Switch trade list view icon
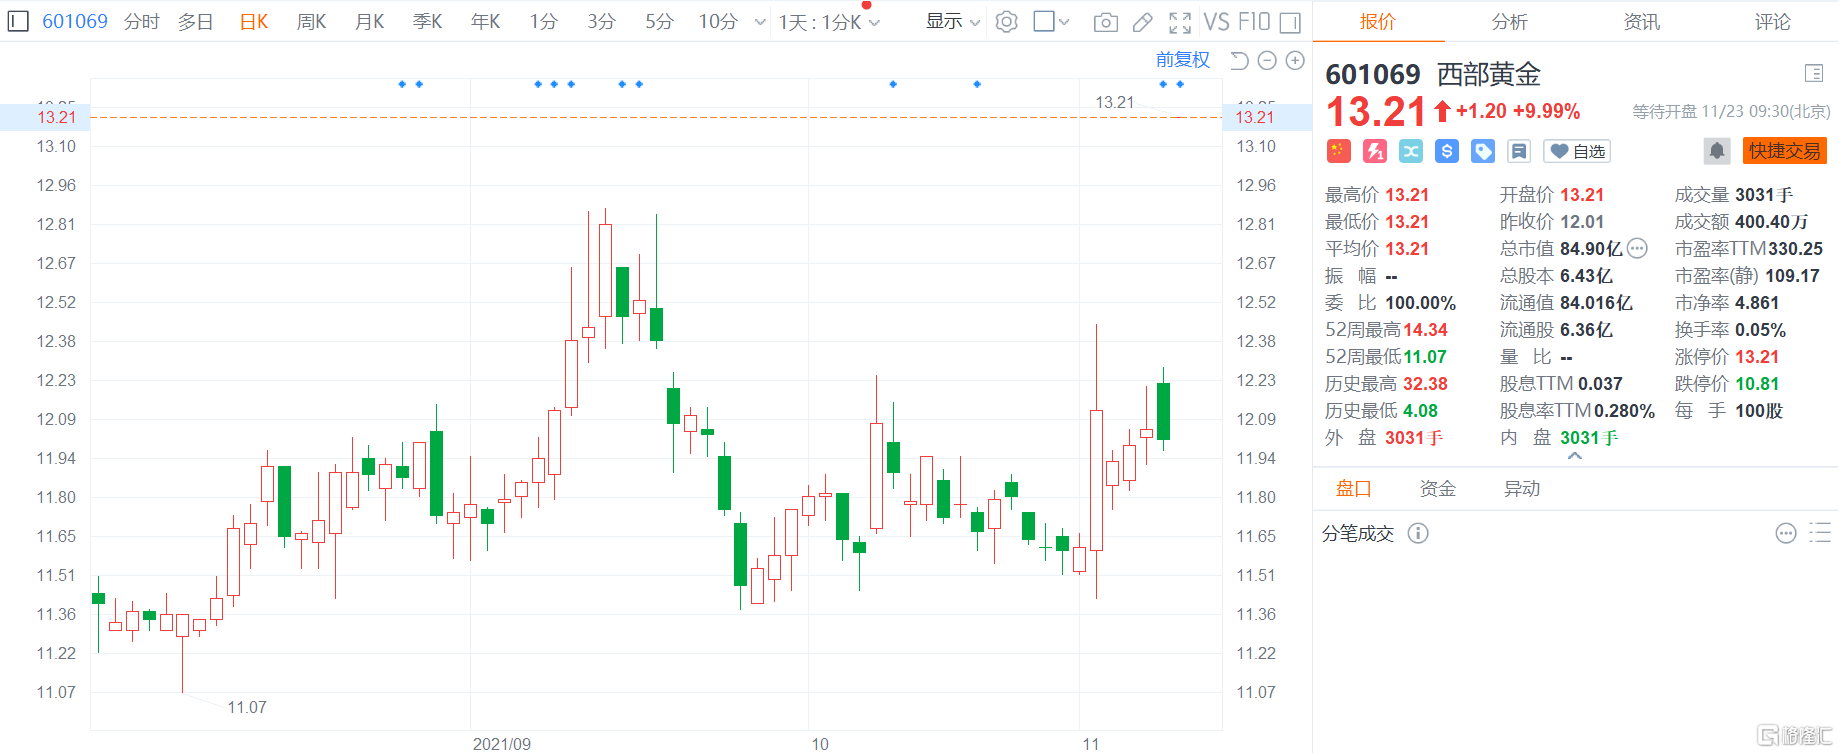 pos(1820,533)
